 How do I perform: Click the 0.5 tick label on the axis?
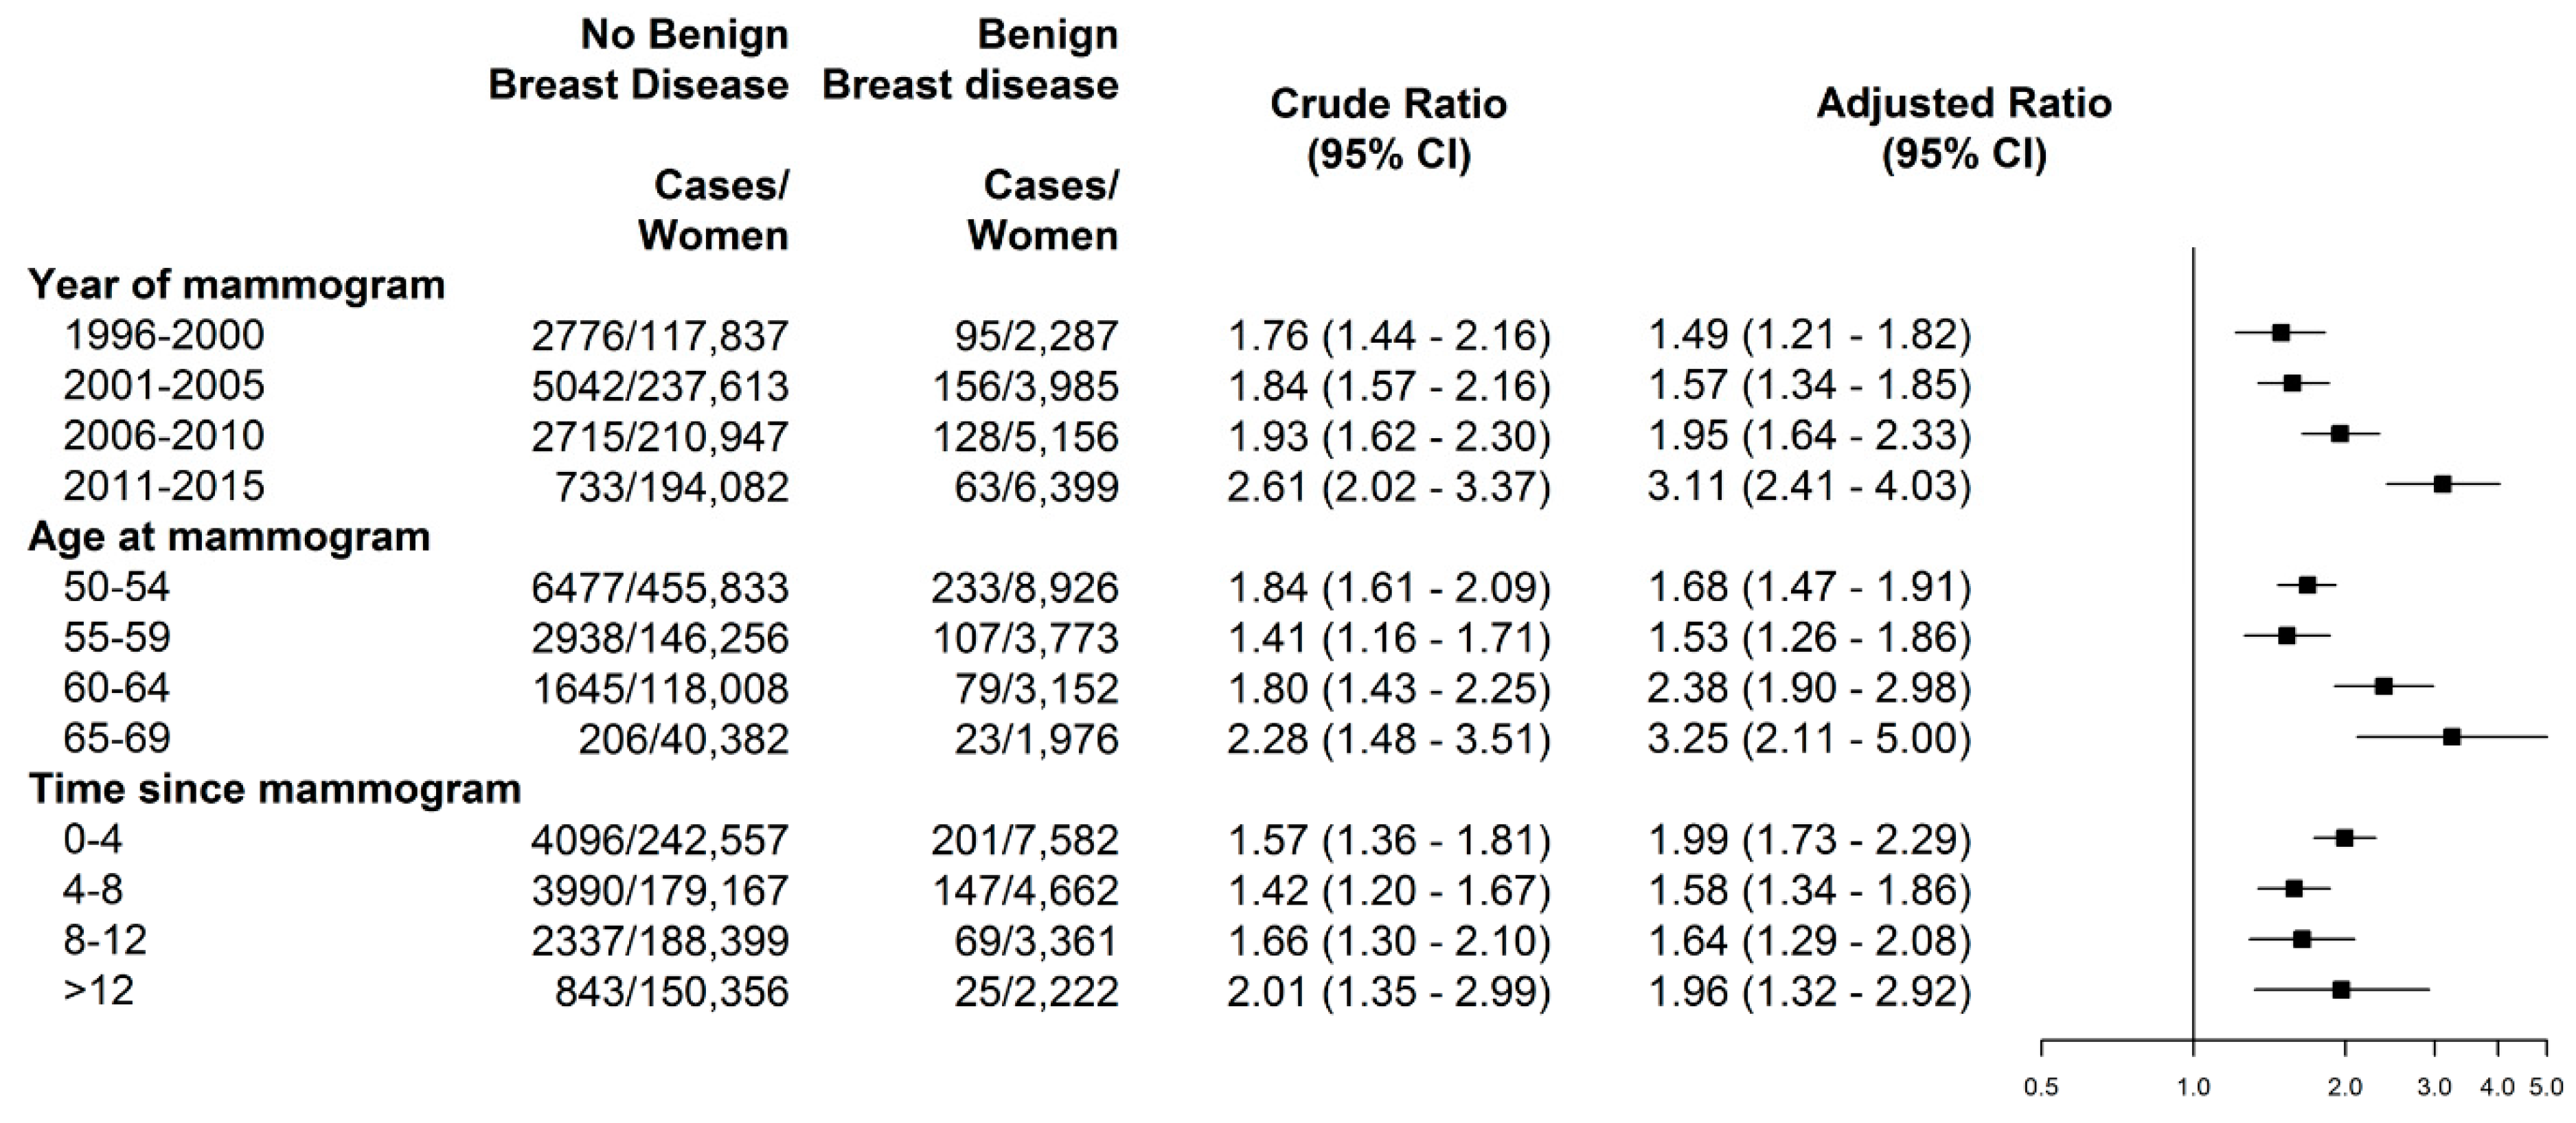point(2040,1087)
